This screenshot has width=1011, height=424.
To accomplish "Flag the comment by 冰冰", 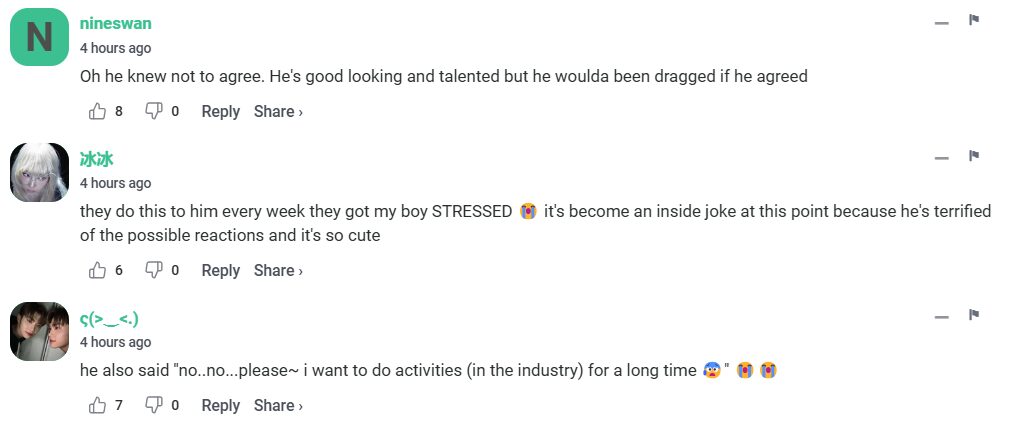I will (x=973, y=156).
